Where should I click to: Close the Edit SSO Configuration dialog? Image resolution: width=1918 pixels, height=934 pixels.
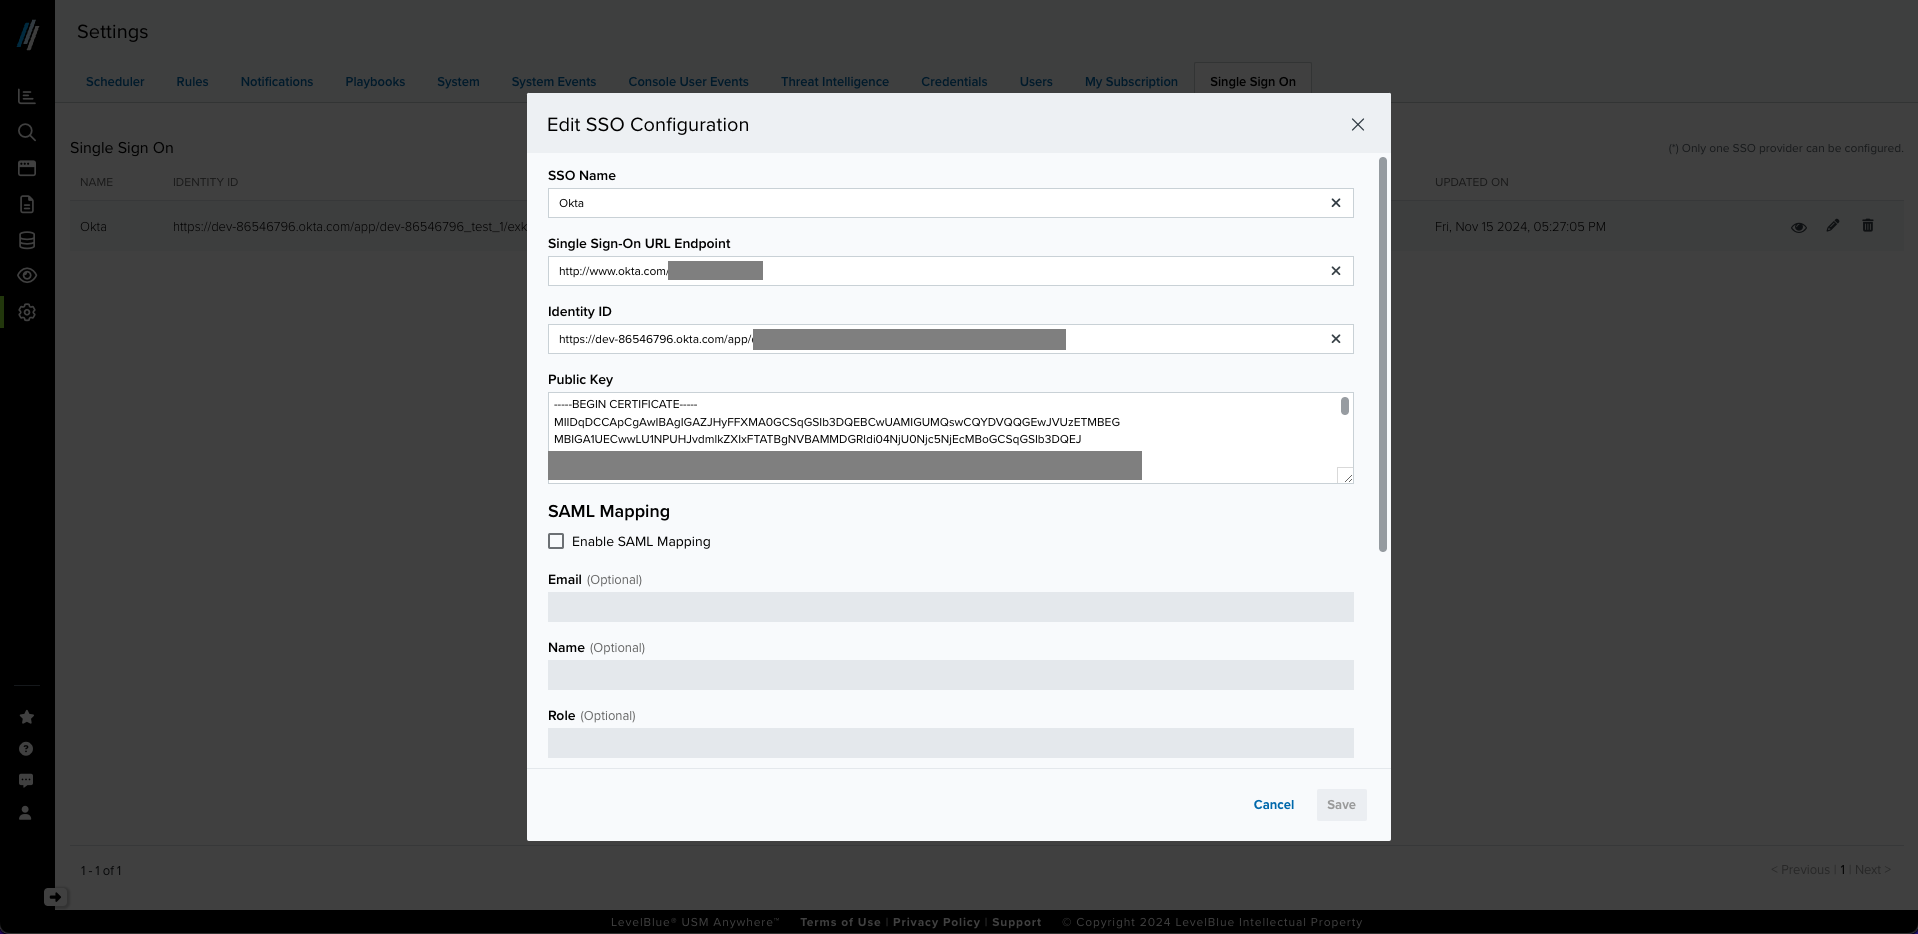[x=1357, y=125]
